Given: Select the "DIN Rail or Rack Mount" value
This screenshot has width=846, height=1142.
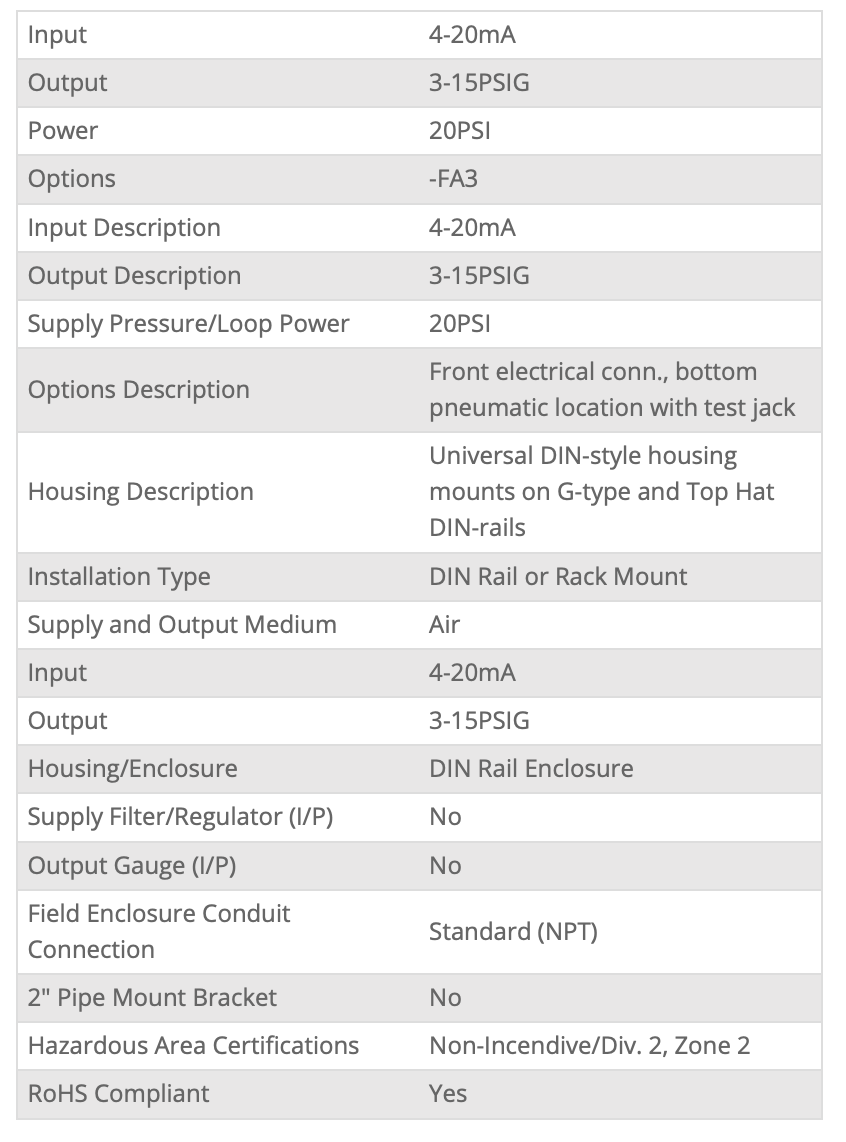Looking at the screenshot, I should tap(558, 577).
